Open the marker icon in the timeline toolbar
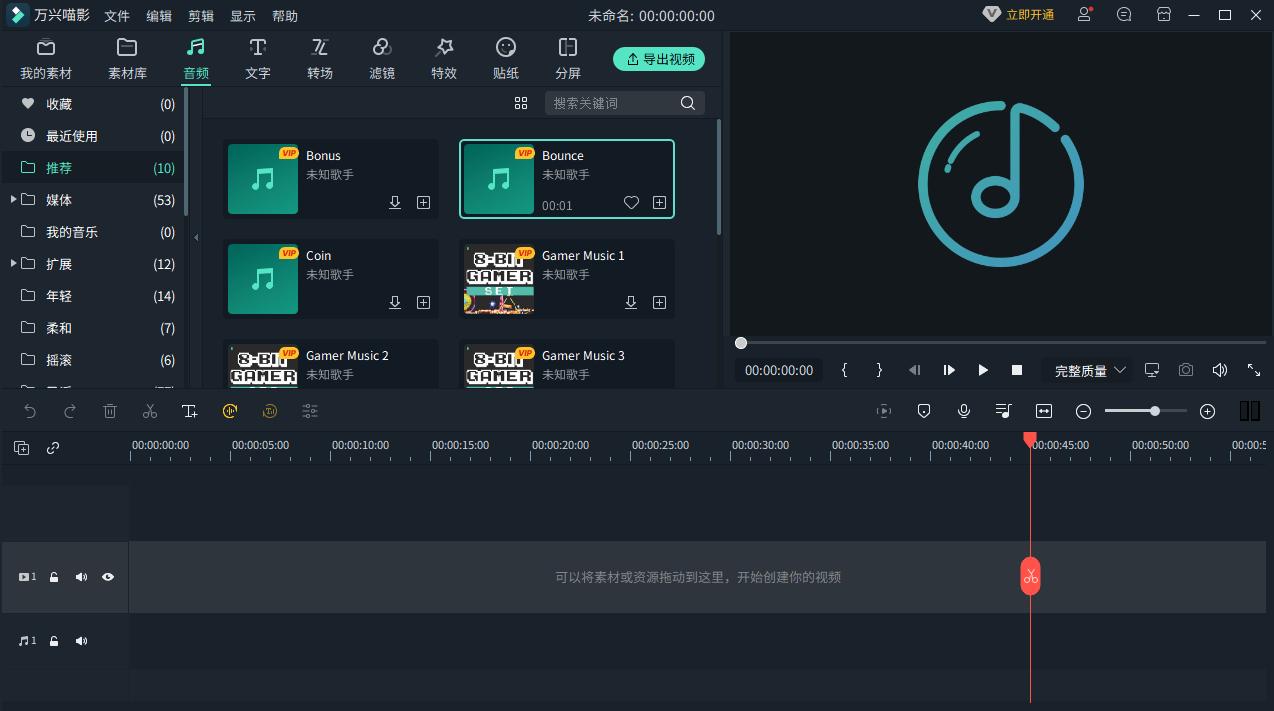 tap(924, 410)
